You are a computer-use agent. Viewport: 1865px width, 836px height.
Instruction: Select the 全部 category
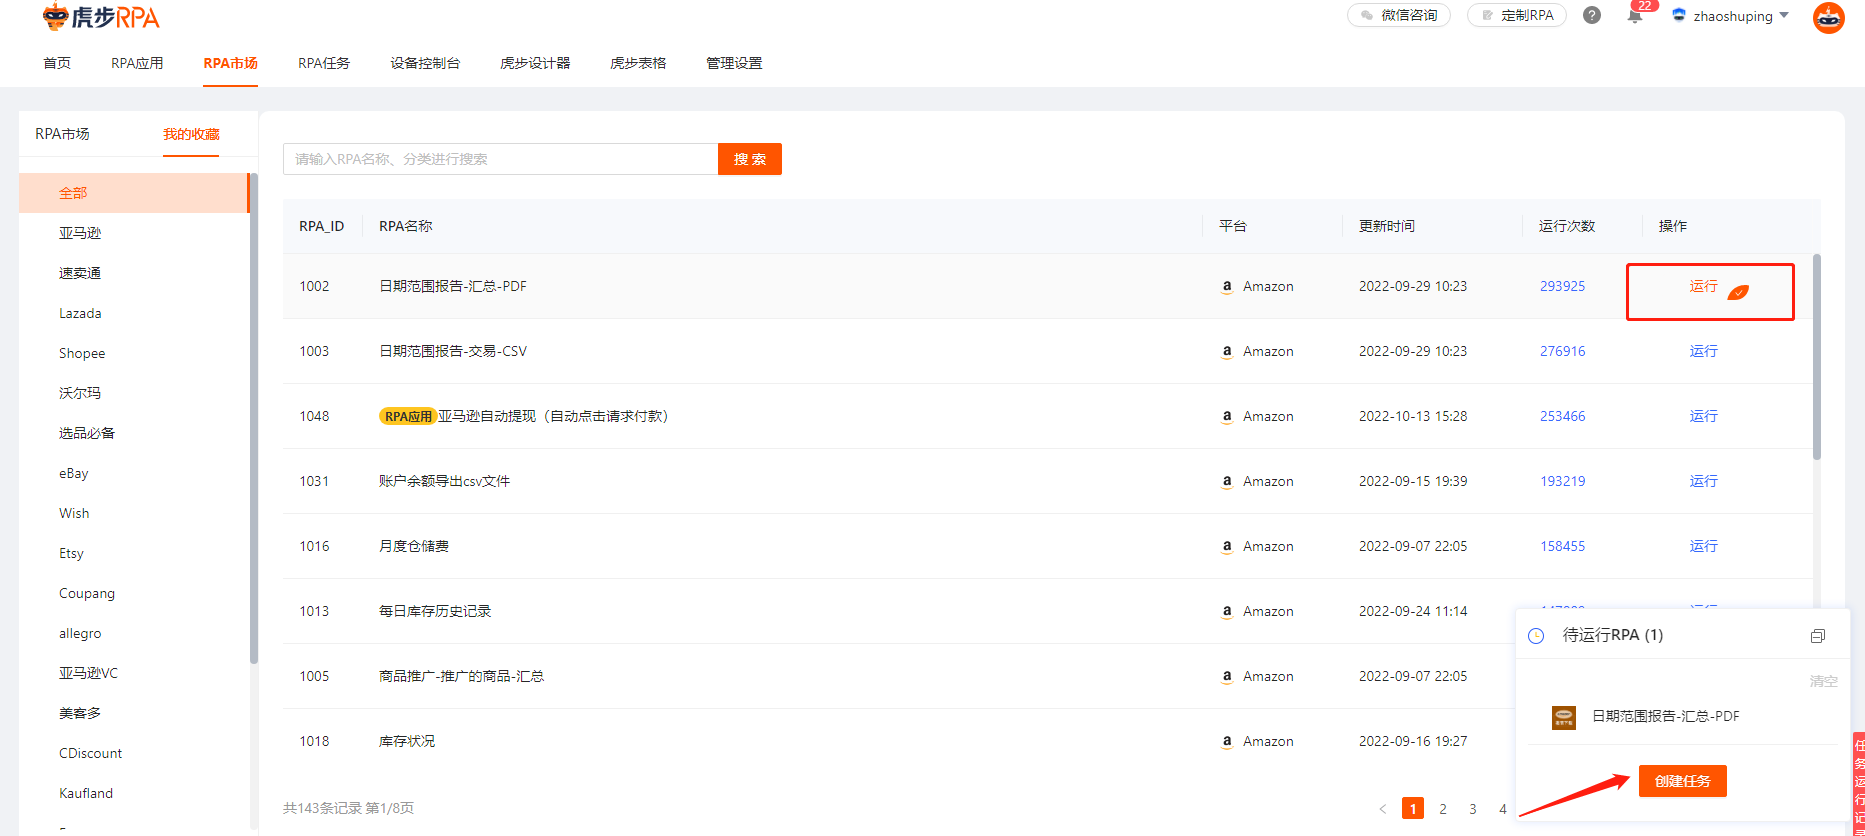click(134, 193)
